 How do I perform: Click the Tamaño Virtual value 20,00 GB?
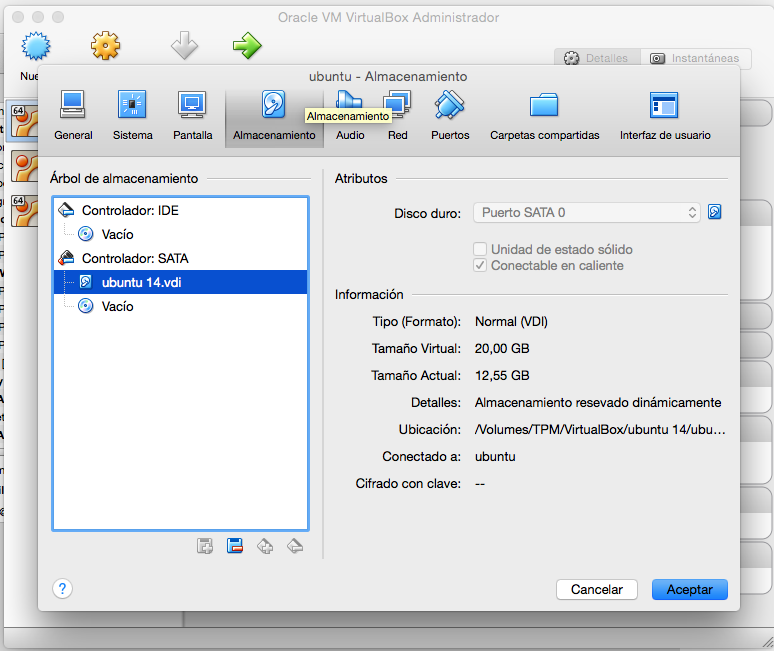point(502,348)
